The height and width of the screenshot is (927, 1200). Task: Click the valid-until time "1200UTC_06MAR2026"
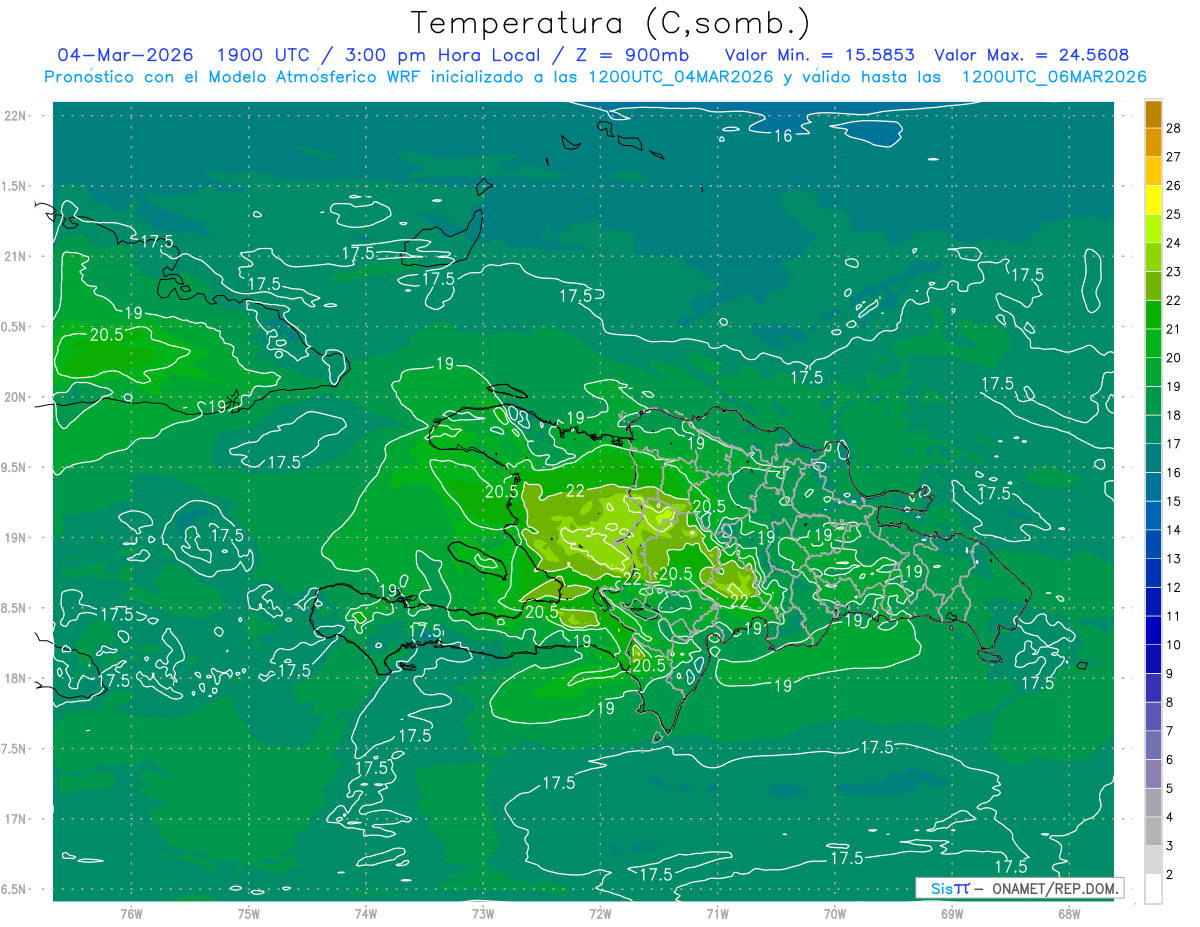click(1054, 77)
